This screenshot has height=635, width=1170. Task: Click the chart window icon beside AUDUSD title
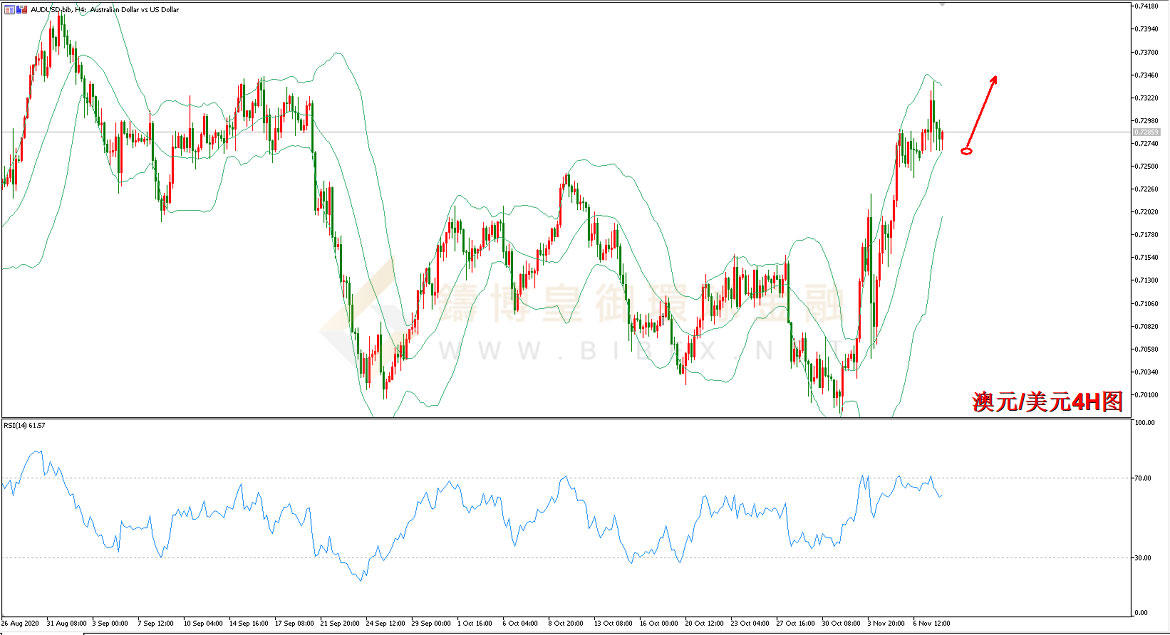(x=8, y=10)
